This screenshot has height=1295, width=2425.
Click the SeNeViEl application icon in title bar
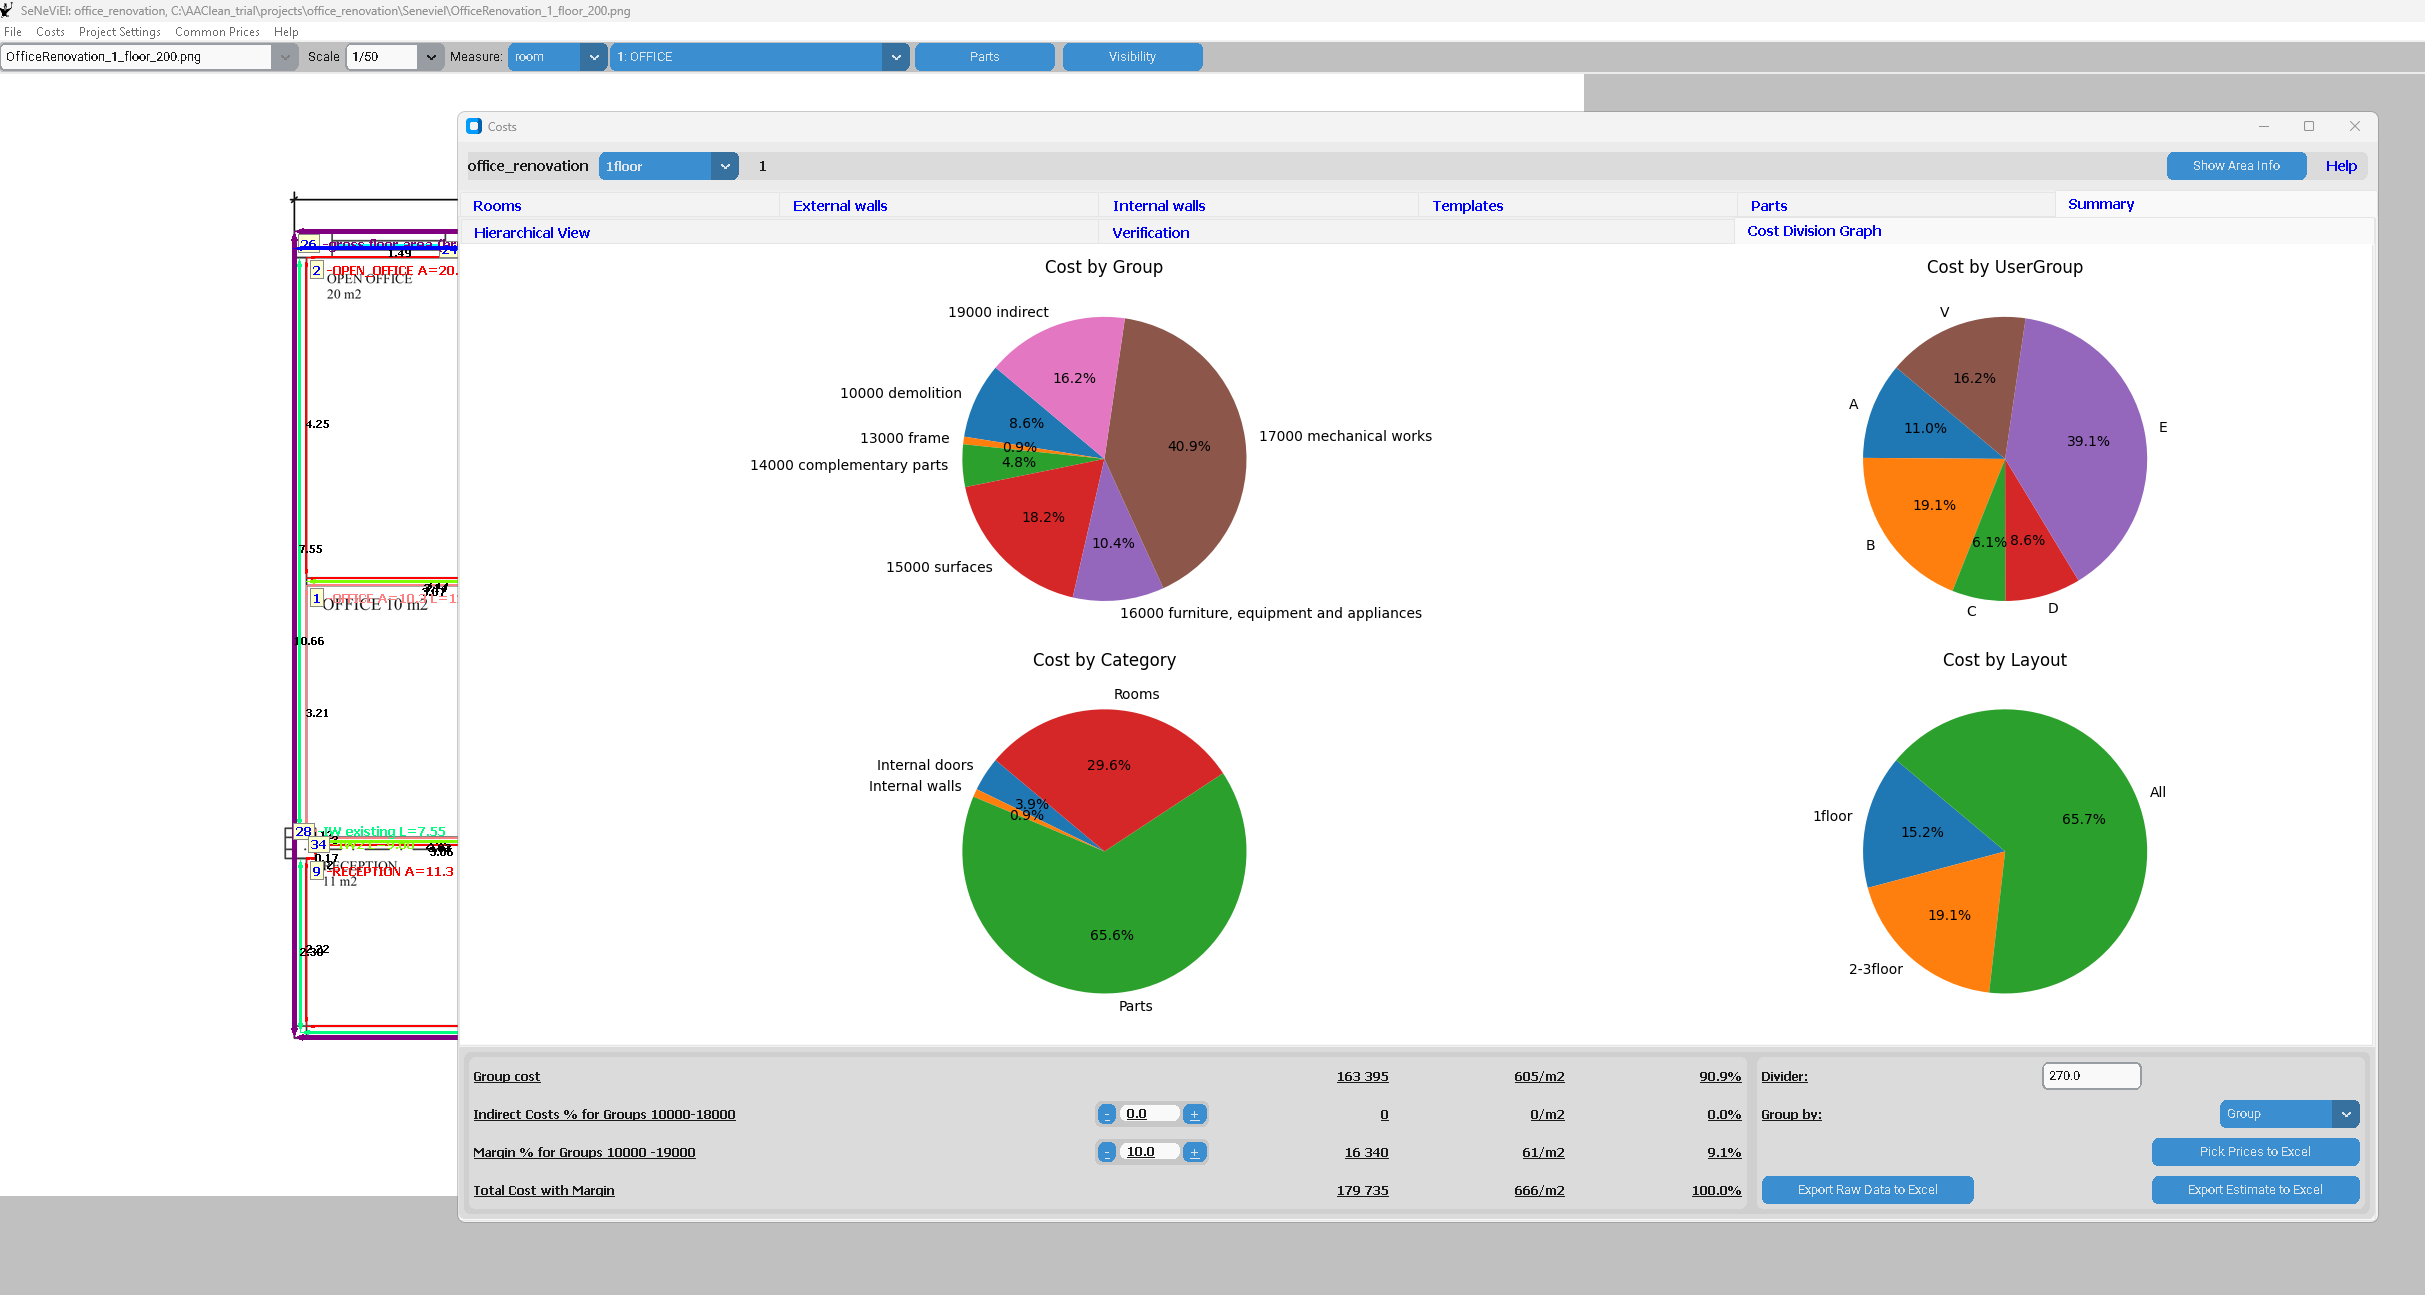[x=8, y=10]
